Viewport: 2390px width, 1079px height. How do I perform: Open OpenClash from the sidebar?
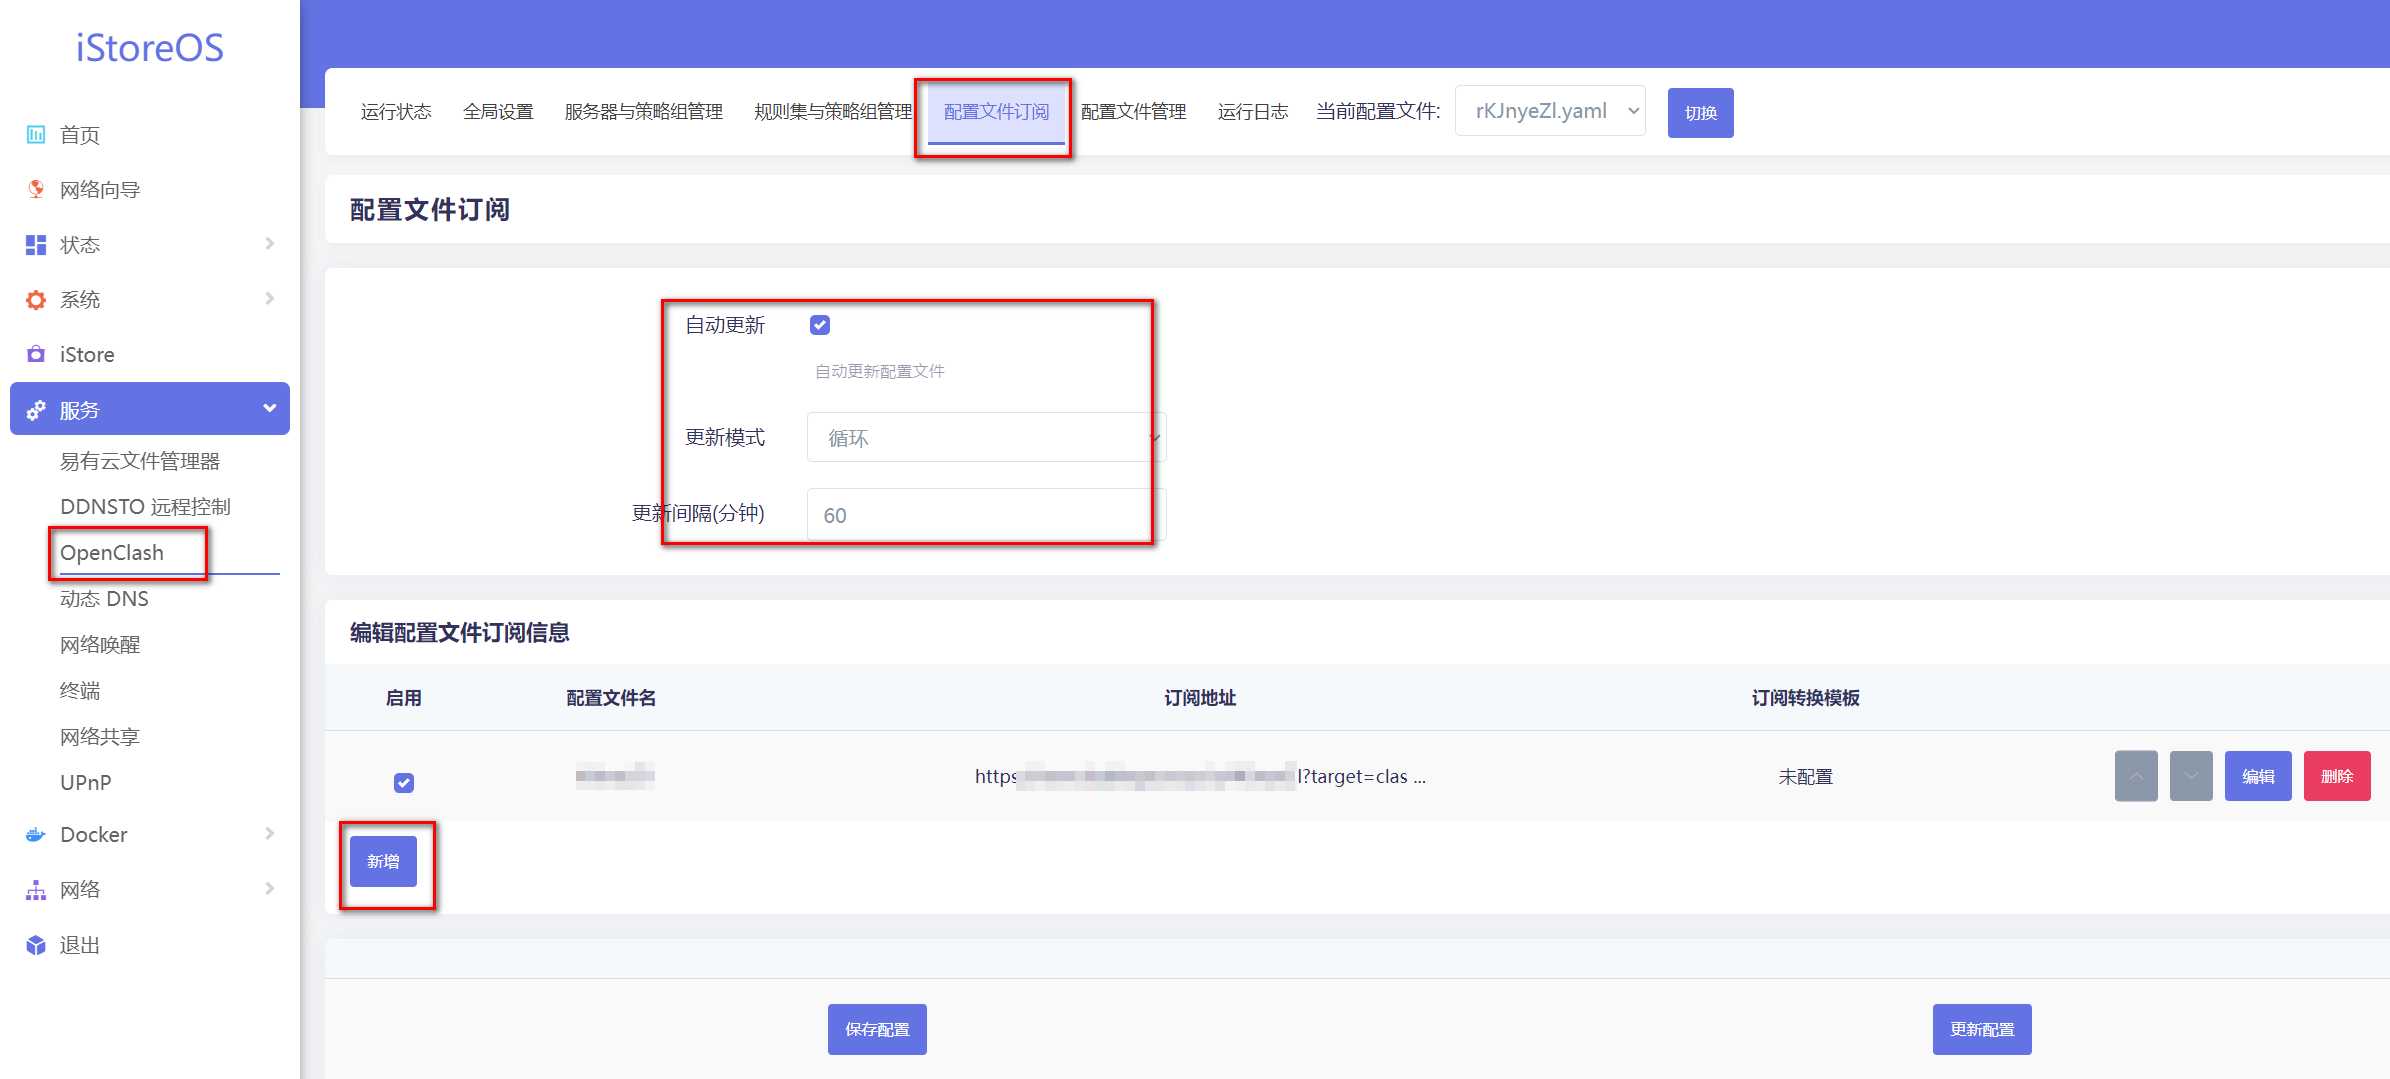pos(111,552)
